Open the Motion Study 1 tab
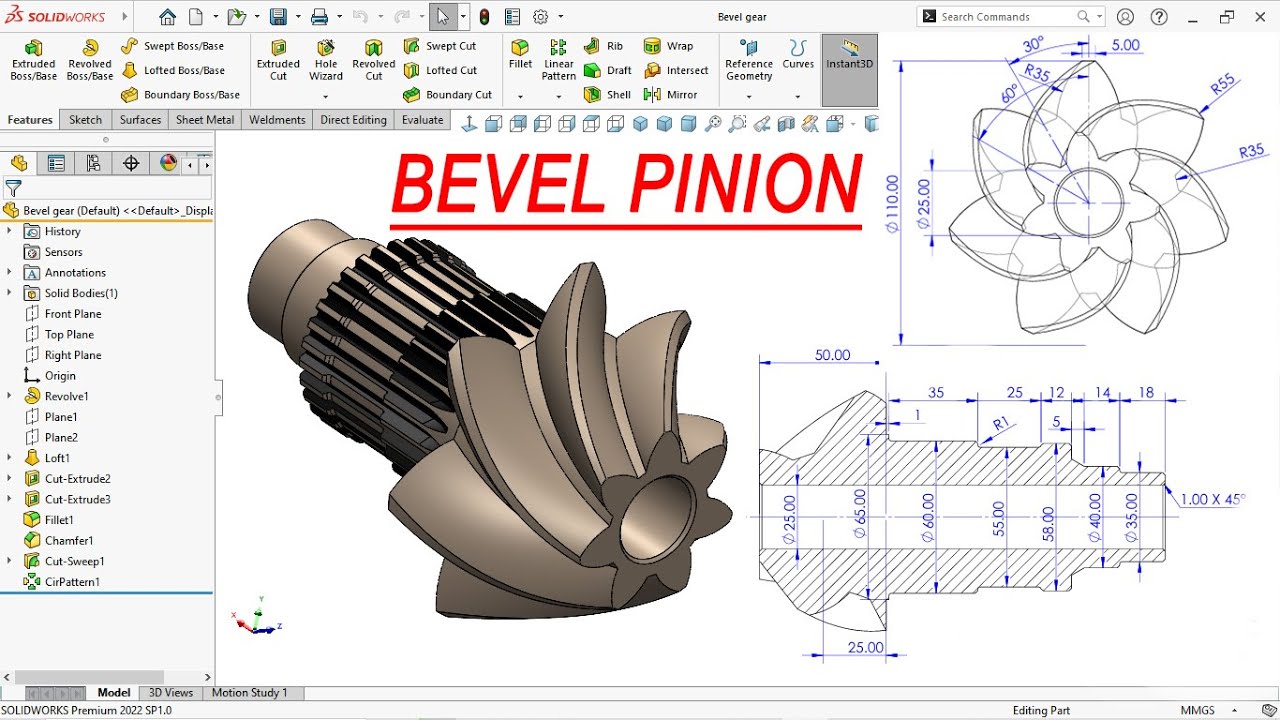The width and height of the screenshot is (1280, 720). coord(249,692)
